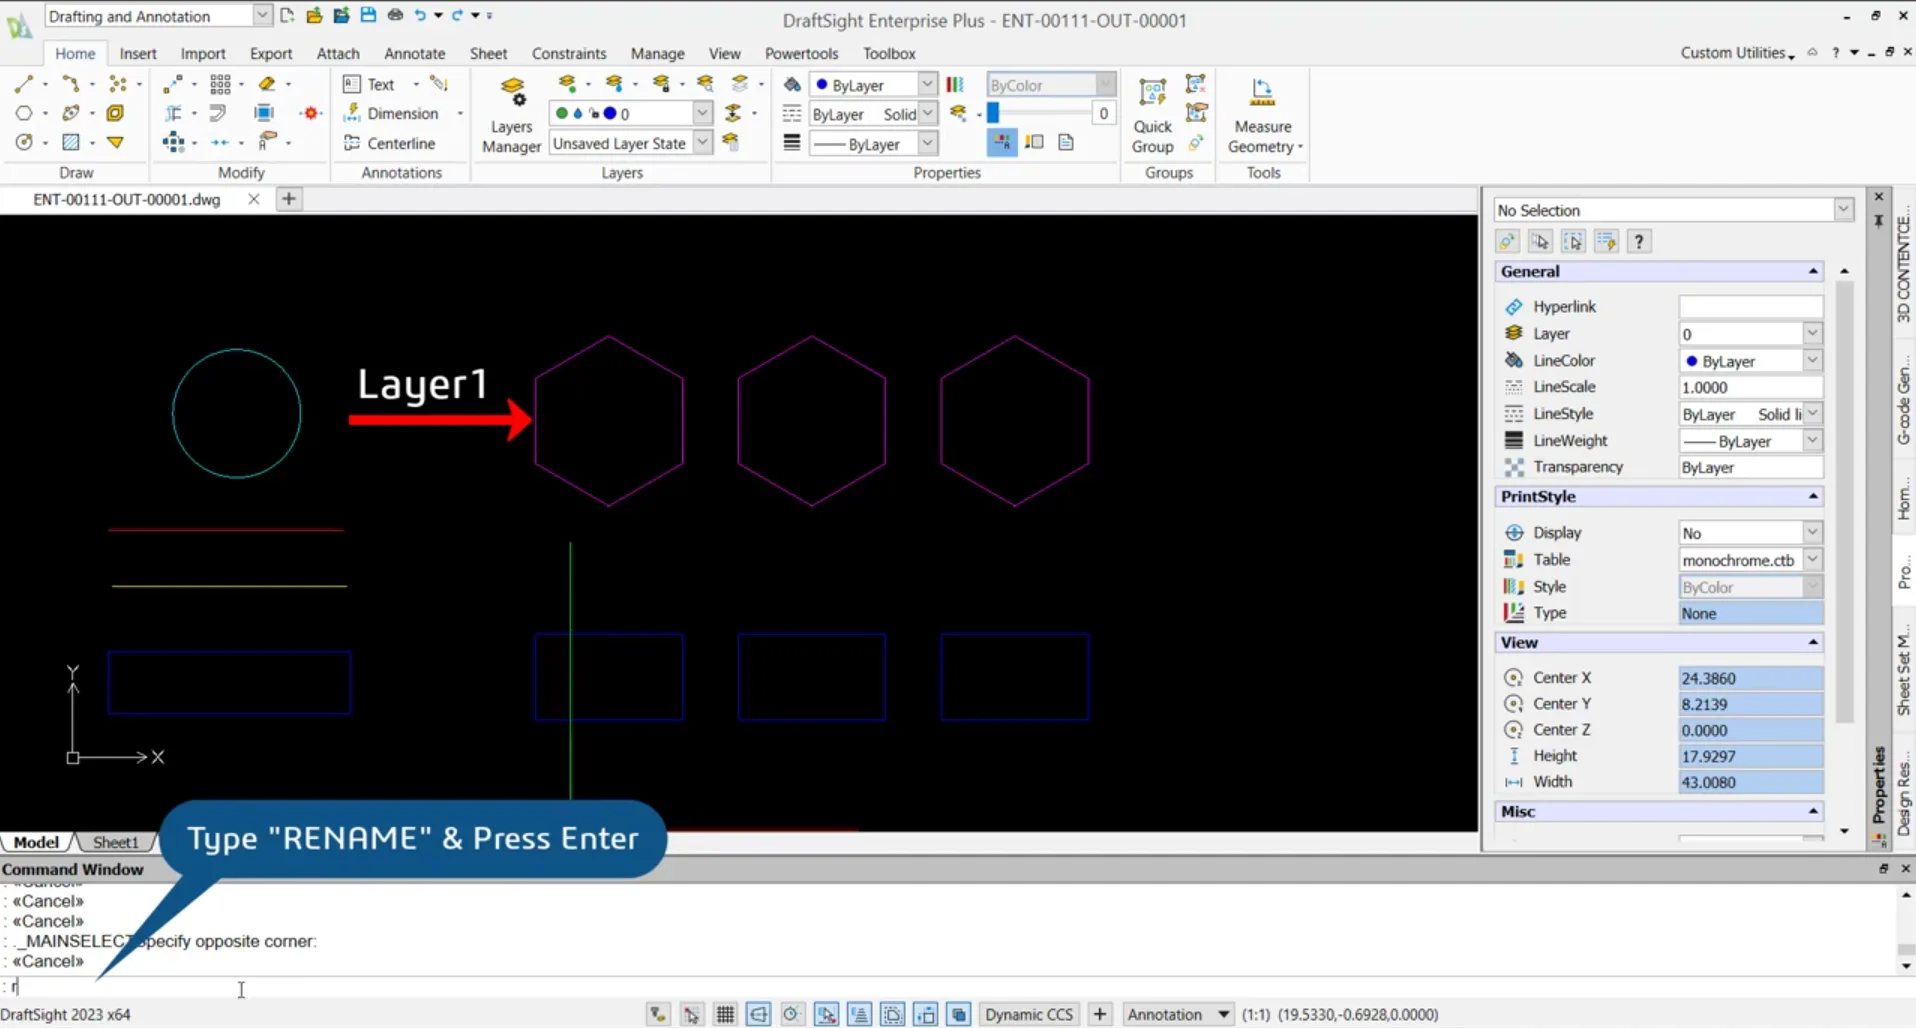Toggle Polar guides in status bar
The height and width of the screenshot is (1028, 1916).
point(792,1014)
